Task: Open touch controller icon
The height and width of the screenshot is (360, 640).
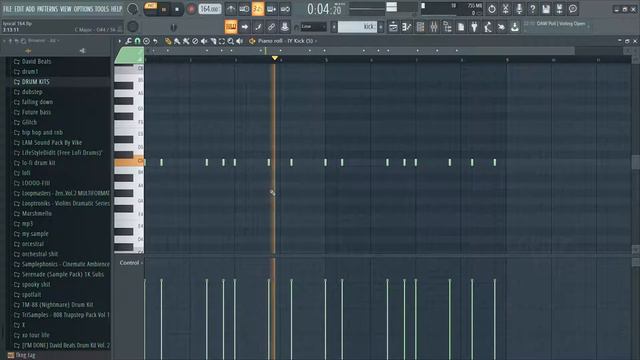Action: point(501,27)
